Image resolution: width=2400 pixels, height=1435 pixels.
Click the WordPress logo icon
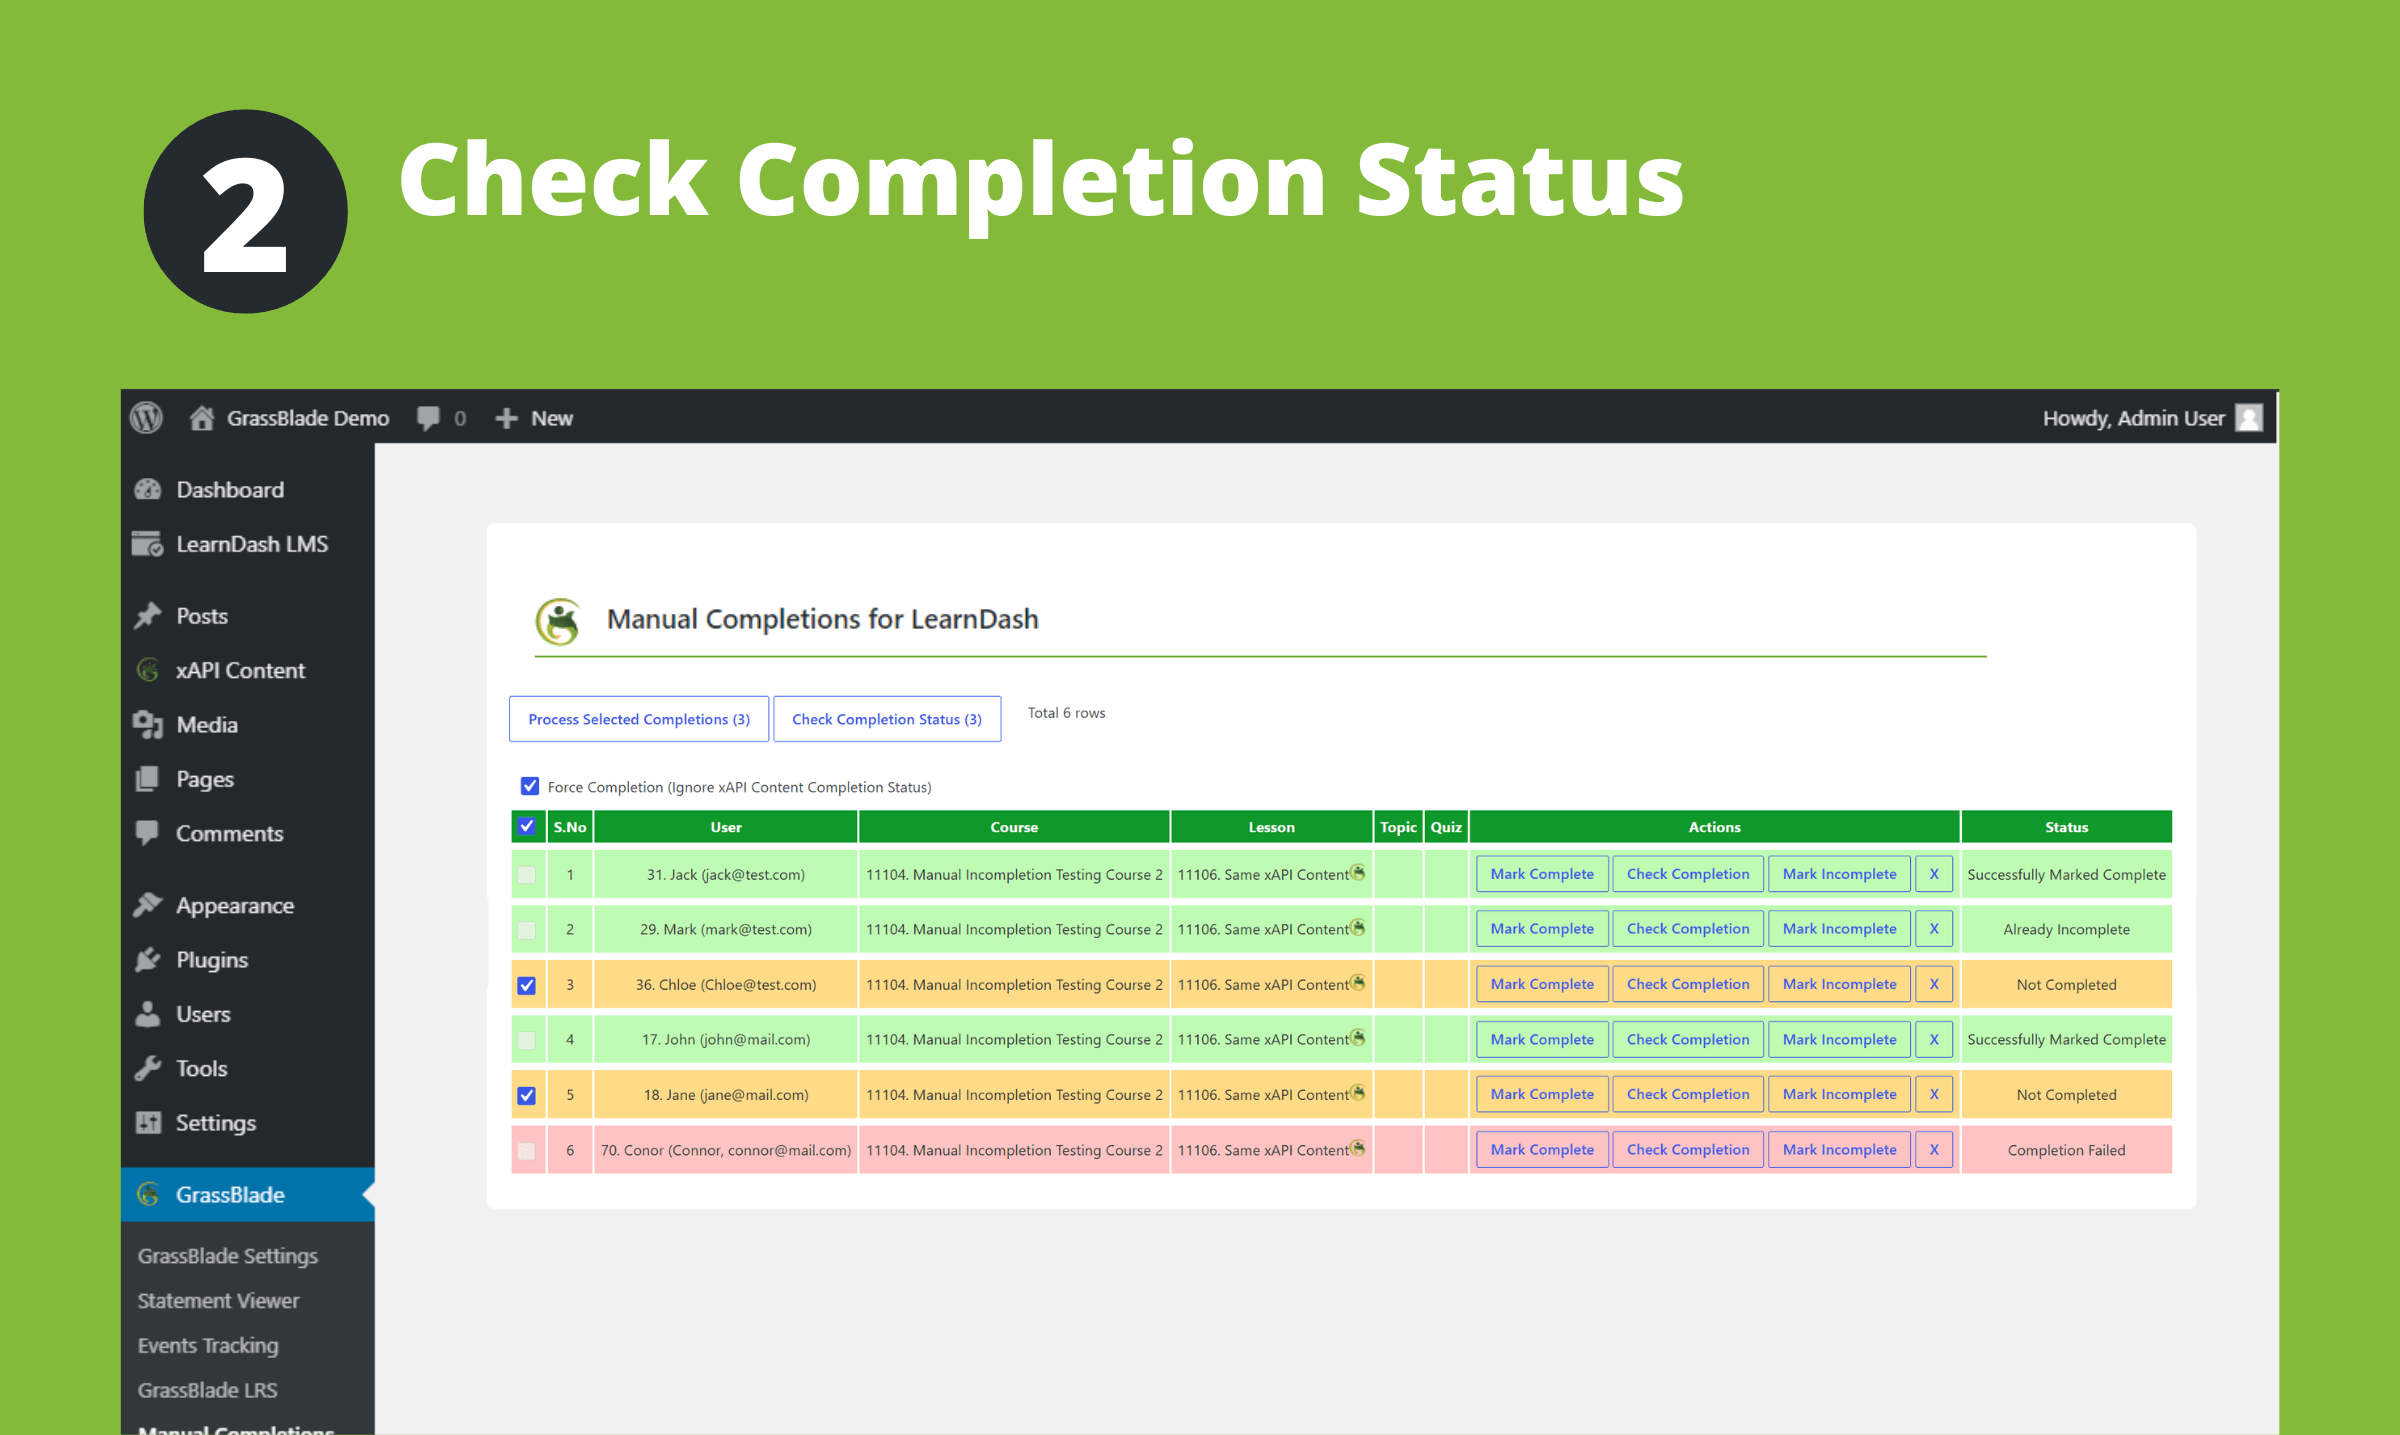(x=146, y=418)
